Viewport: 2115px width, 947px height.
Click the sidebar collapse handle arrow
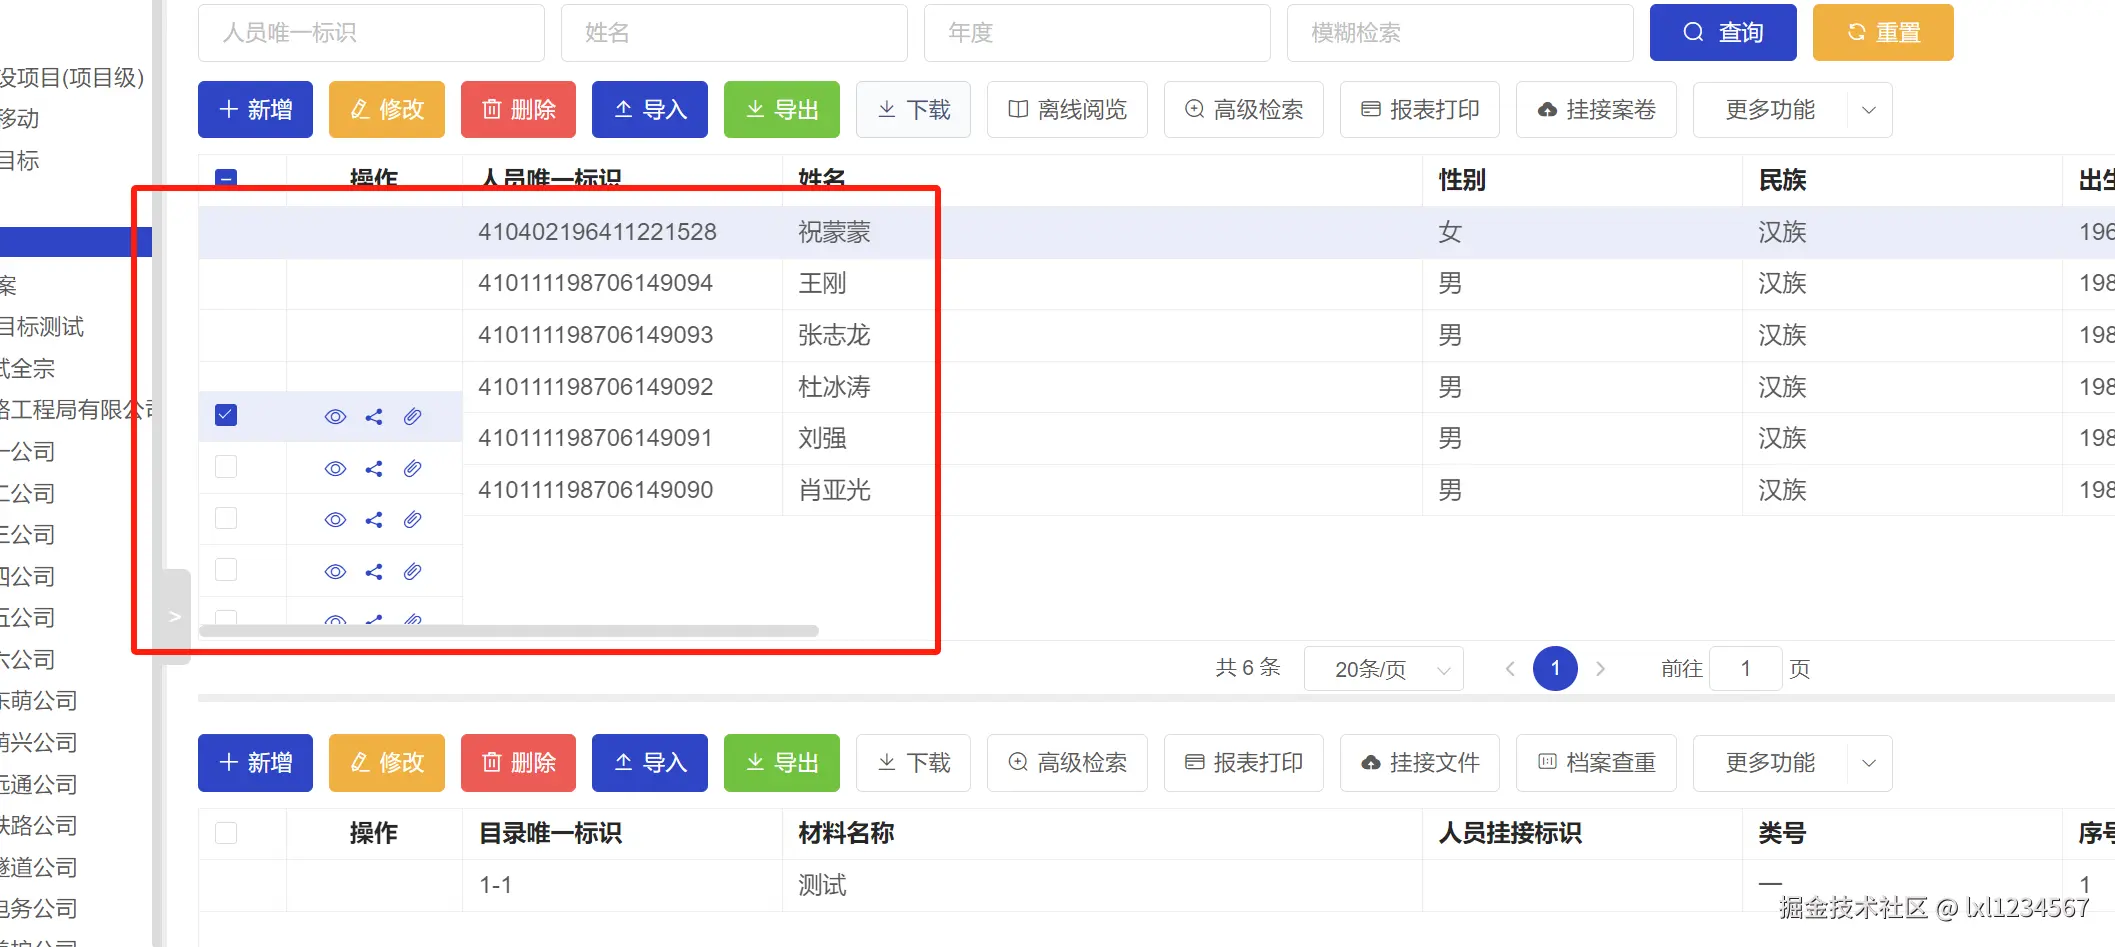pos(175,616)
